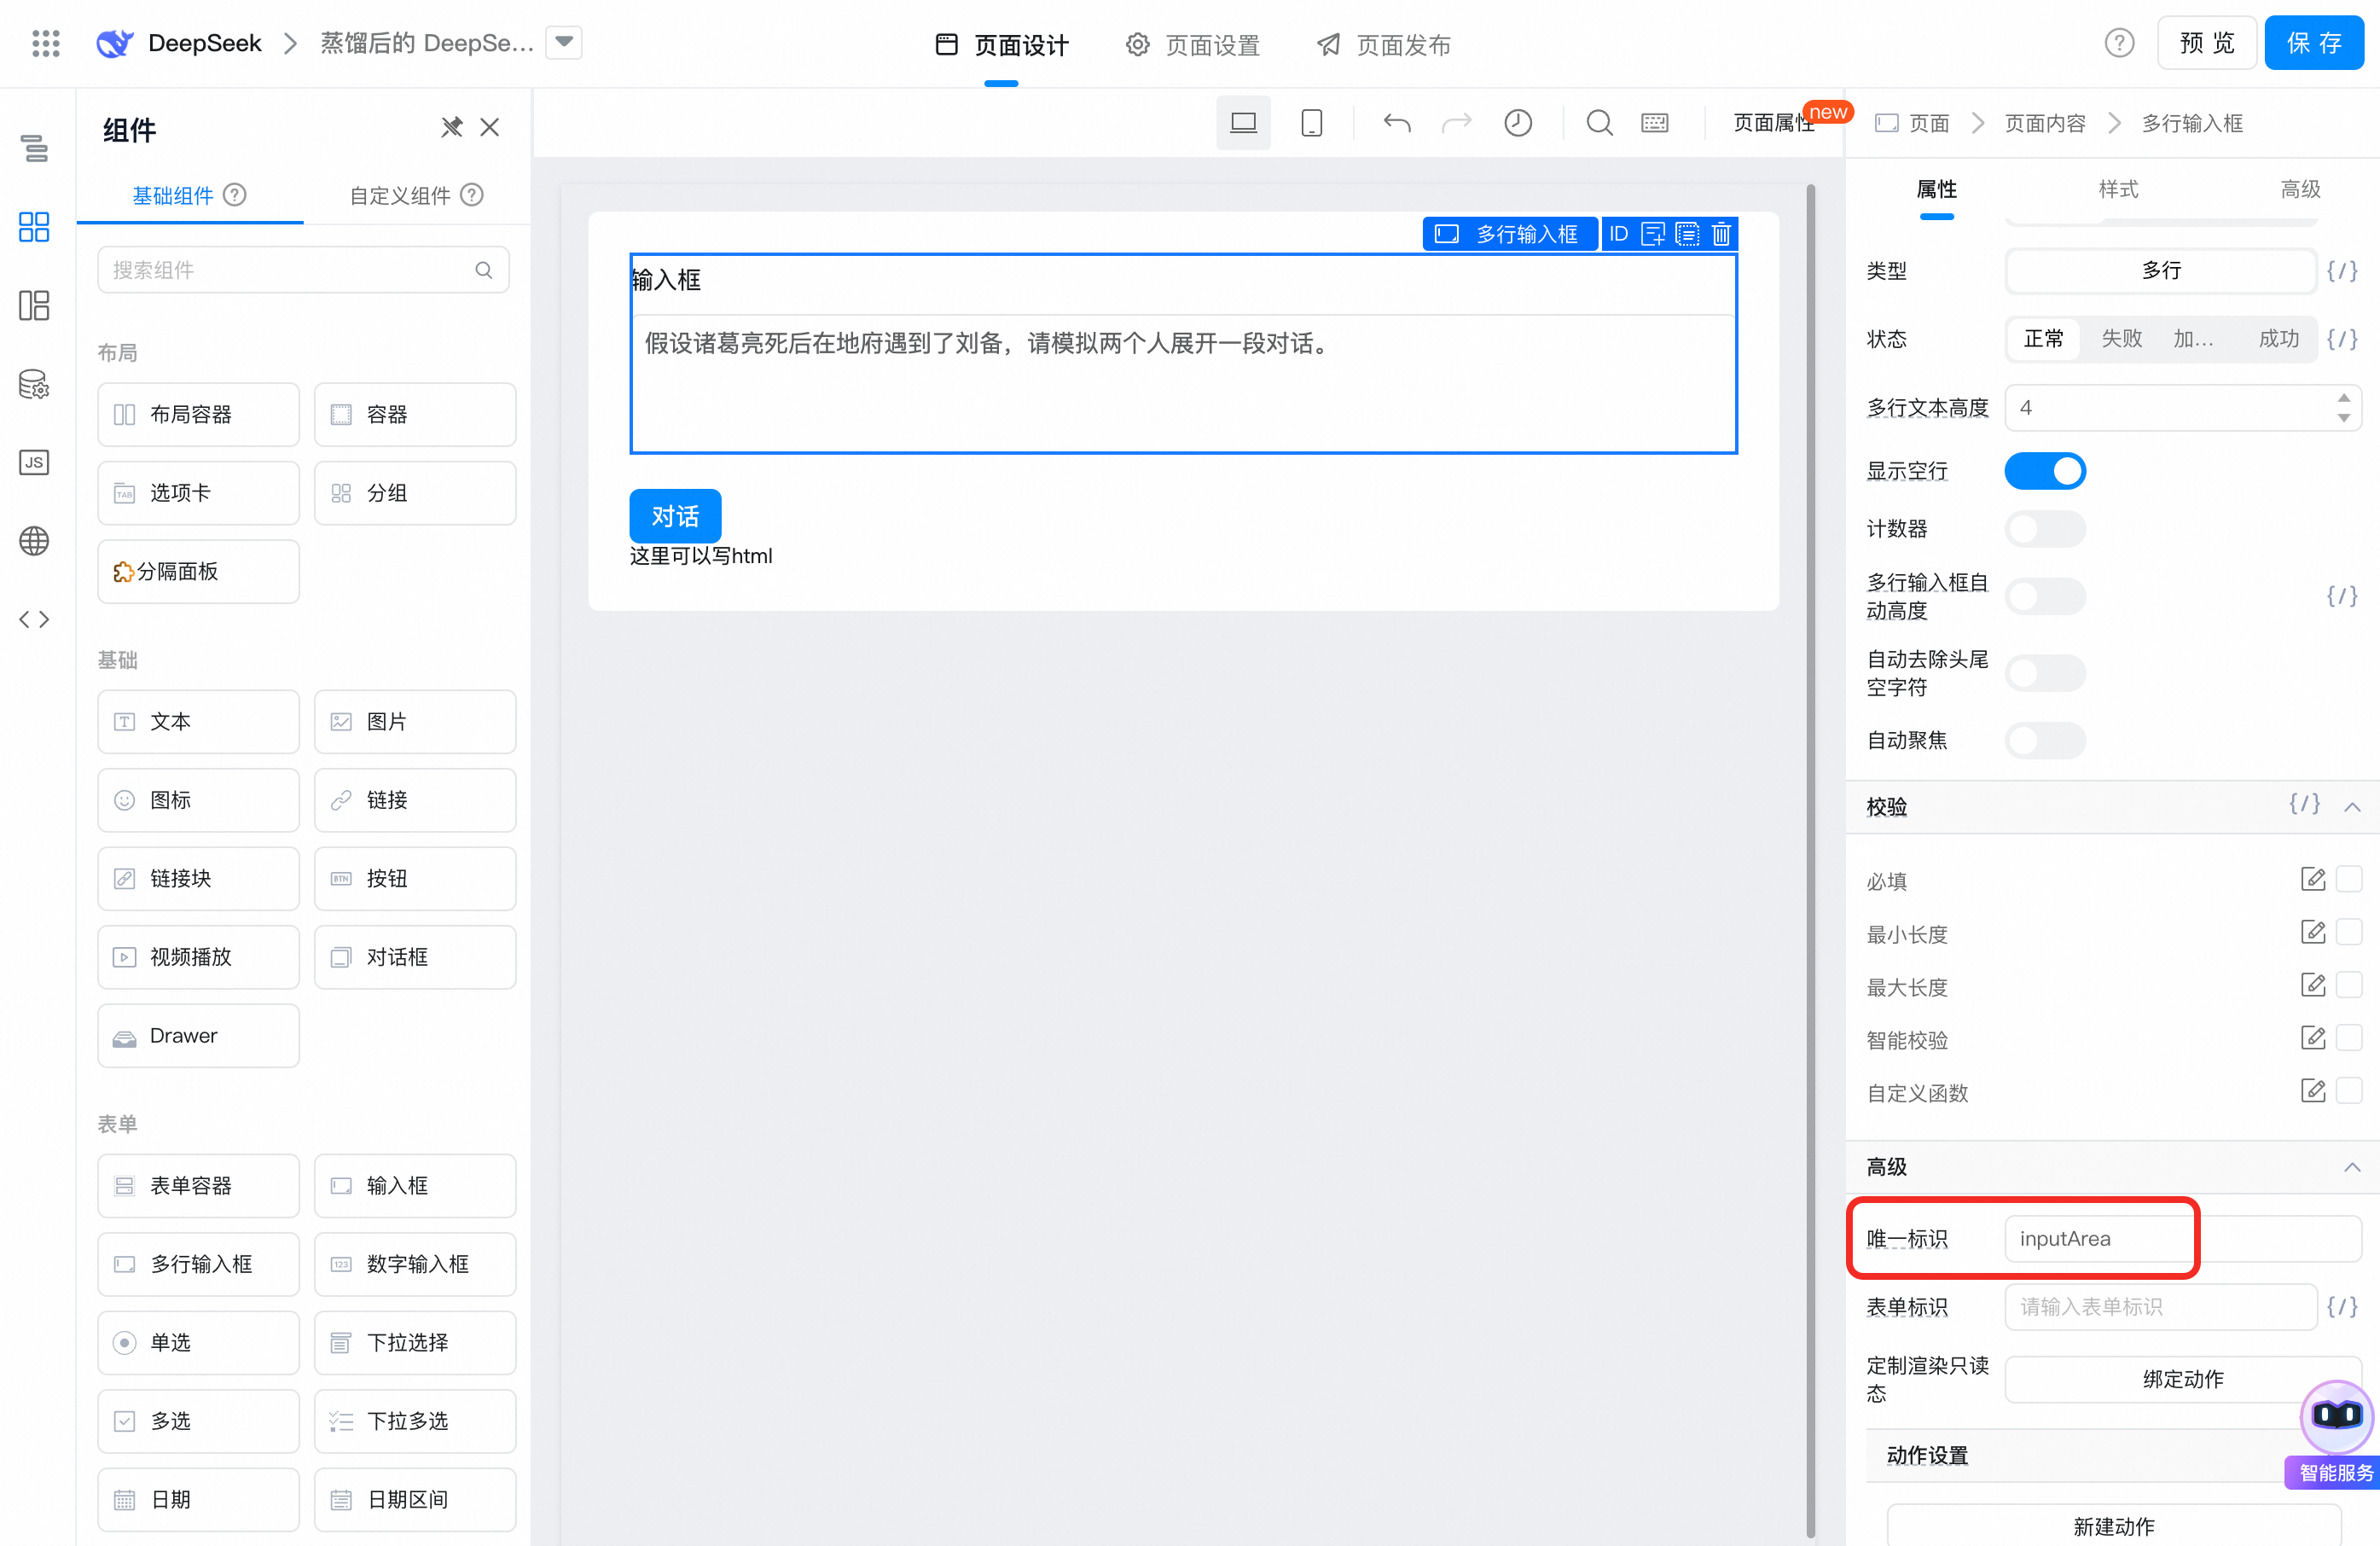Click search icon in component search box
Screen dimensions: 2380x1546
[484, 270]
